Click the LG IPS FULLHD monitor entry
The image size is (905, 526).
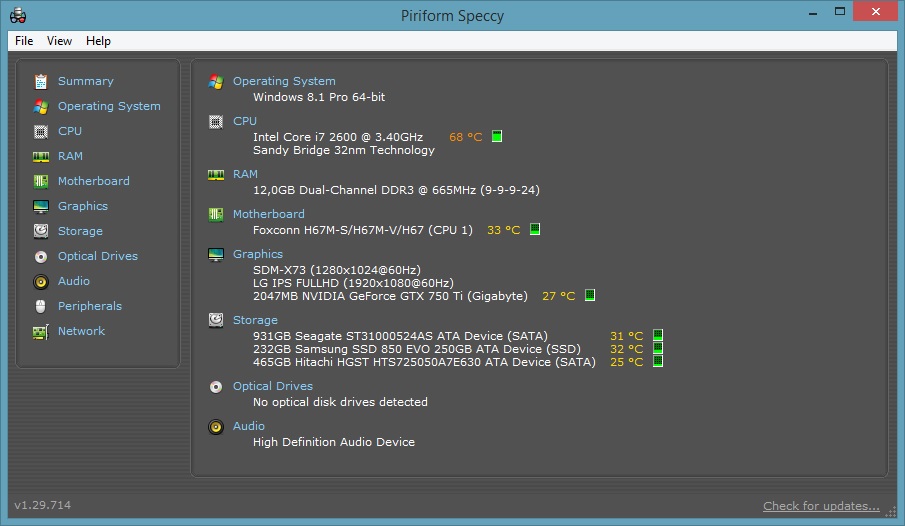(x=353, y=283)
